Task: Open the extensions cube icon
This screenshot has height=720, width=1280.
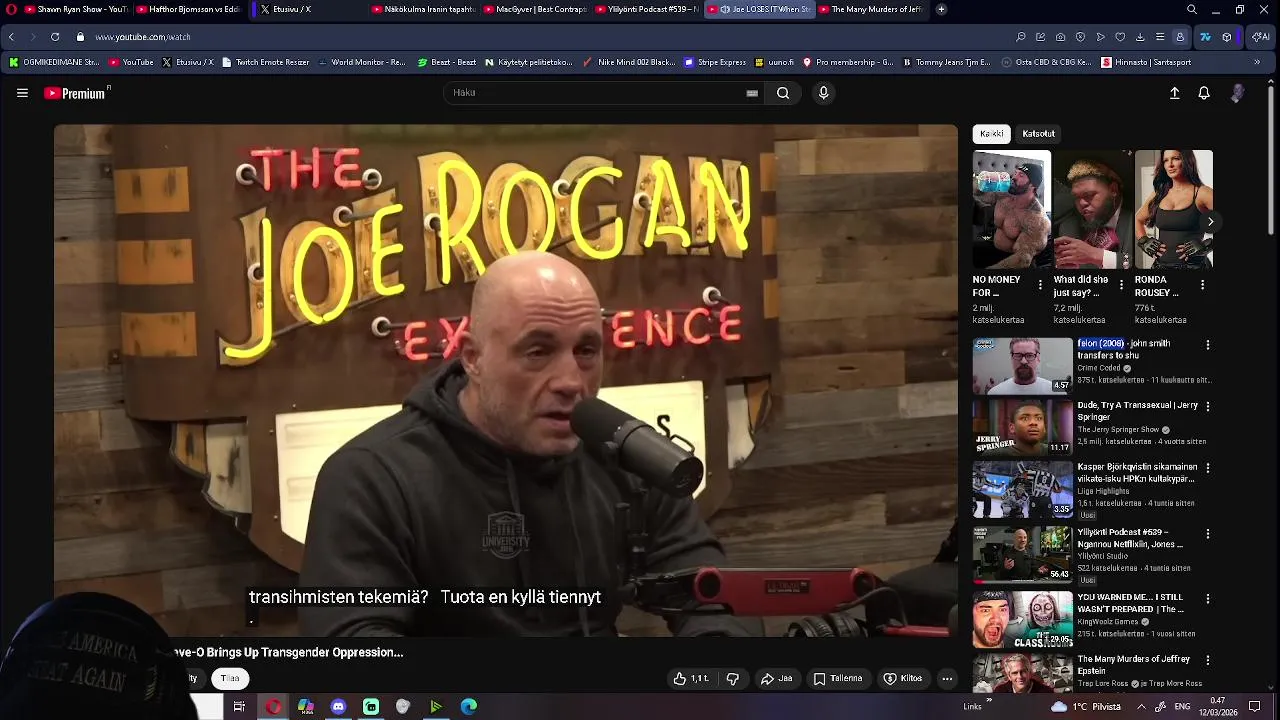Action: coord(1227,37)
